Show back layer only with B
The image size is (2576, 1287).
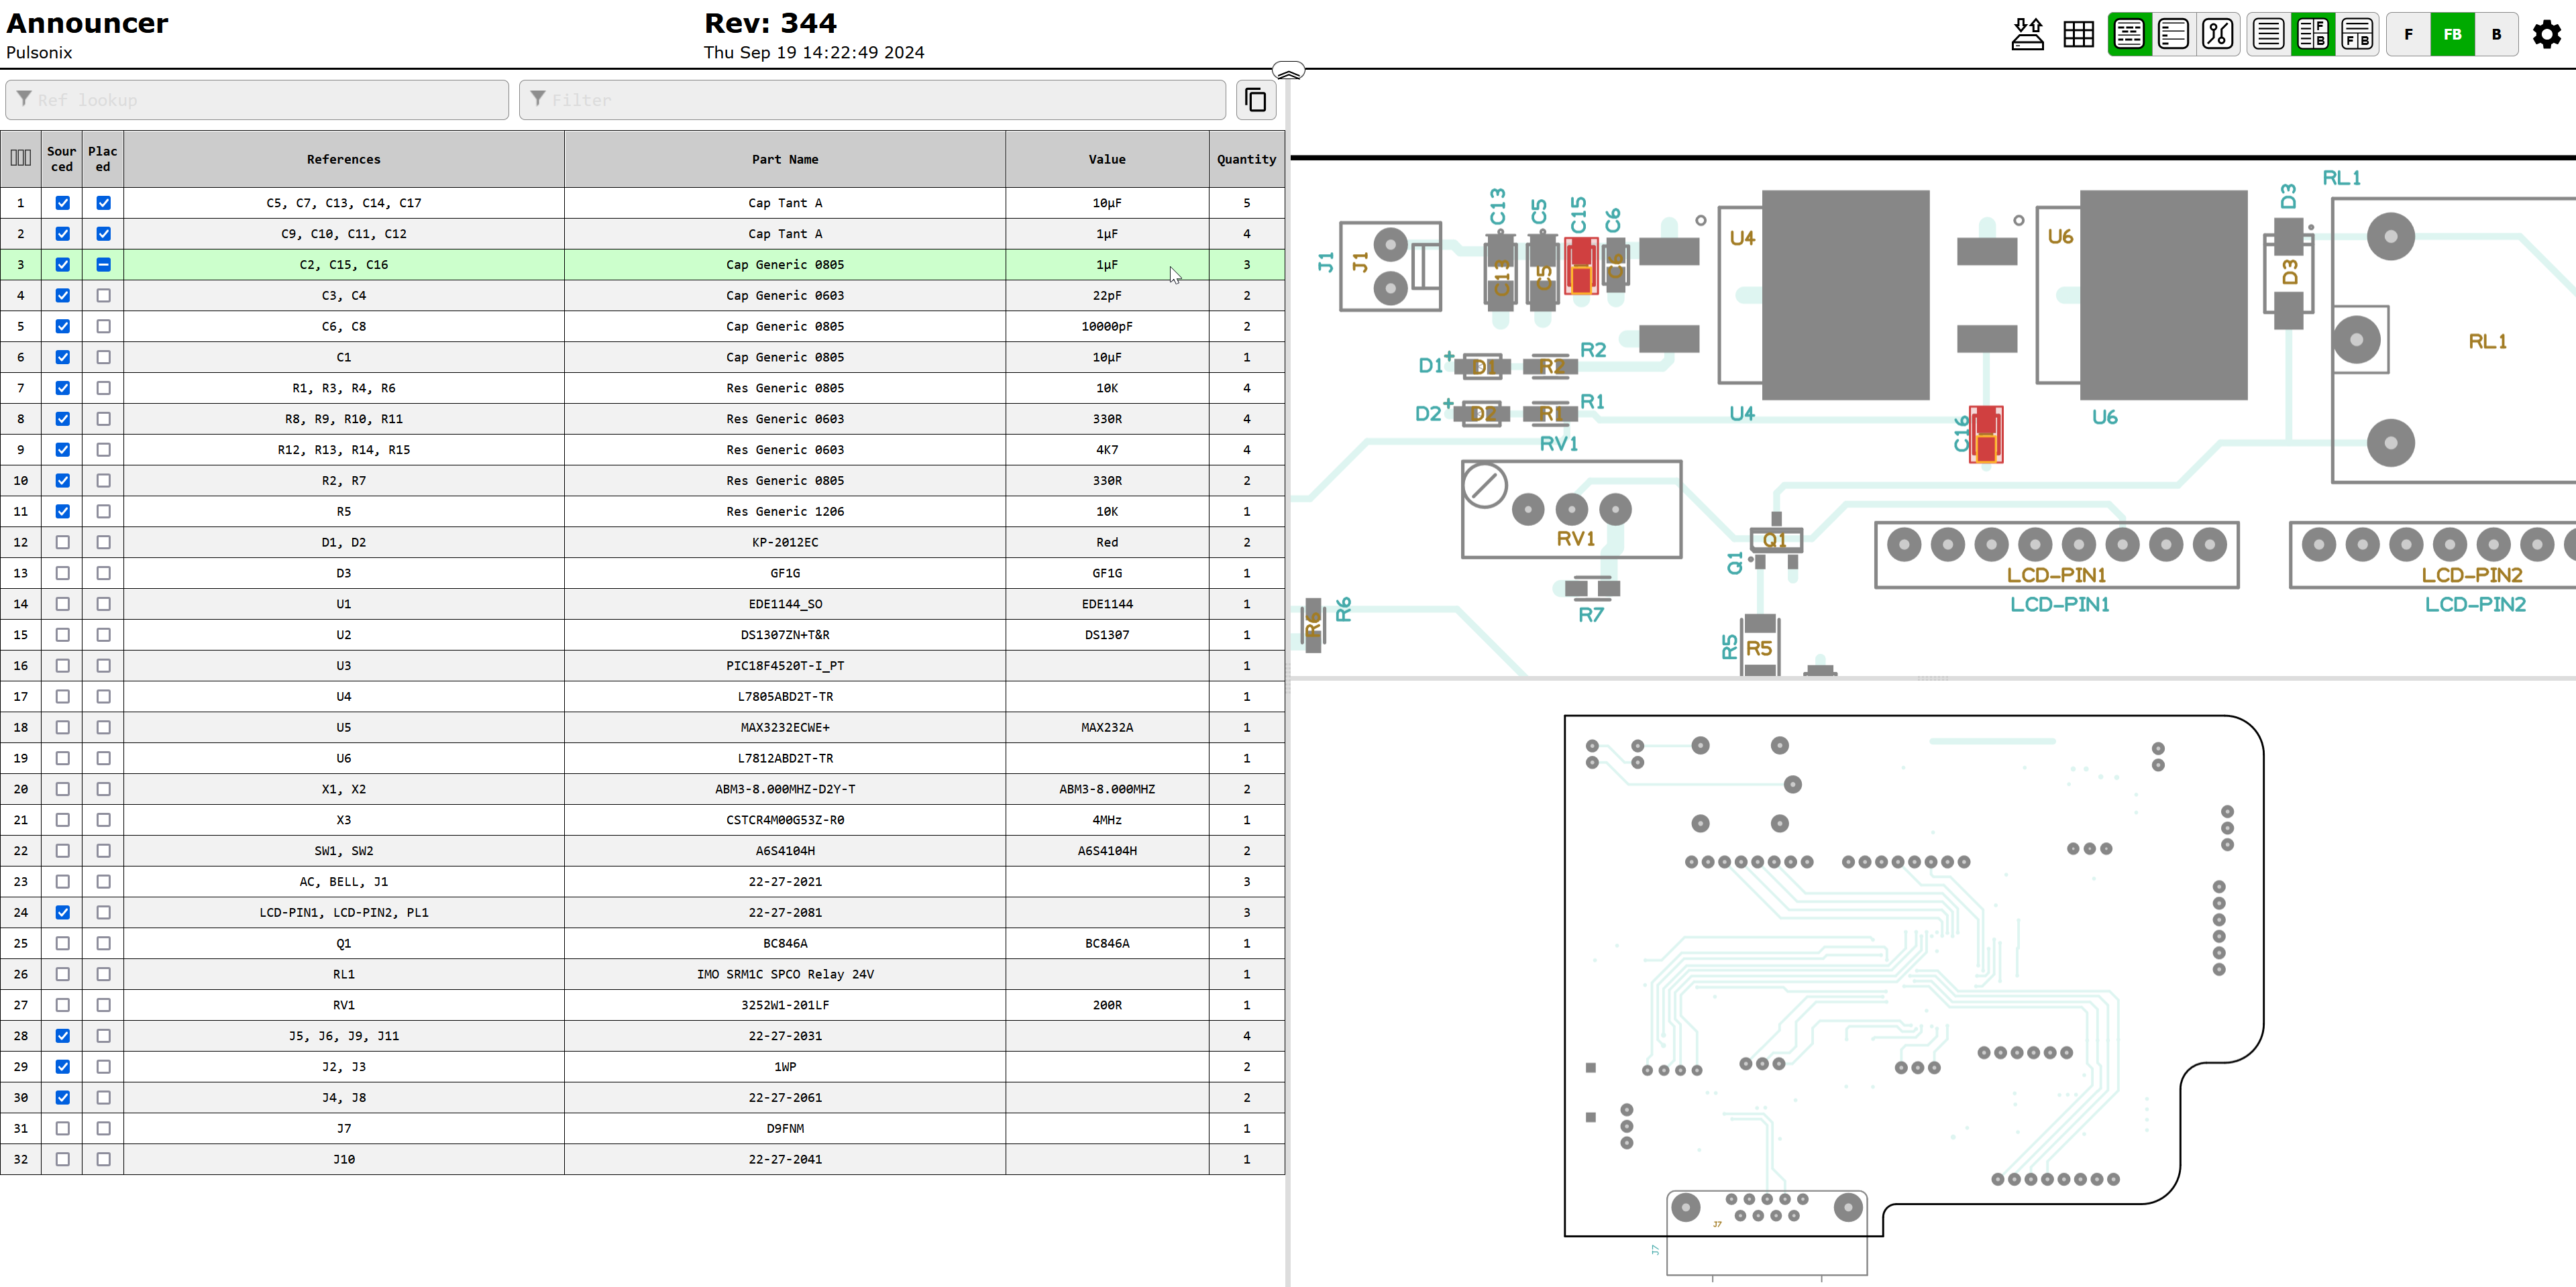click(x=2496, y=34)
